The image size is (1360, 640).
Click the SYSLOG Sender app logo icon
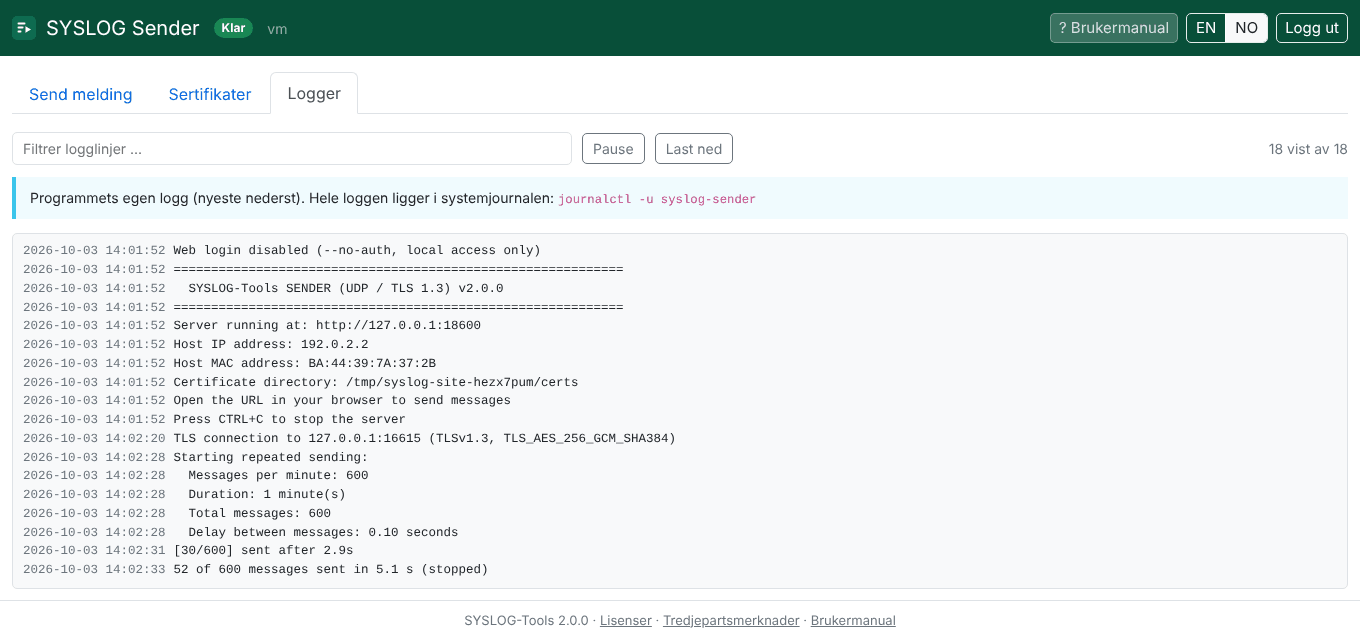click(x=24, y=28)
